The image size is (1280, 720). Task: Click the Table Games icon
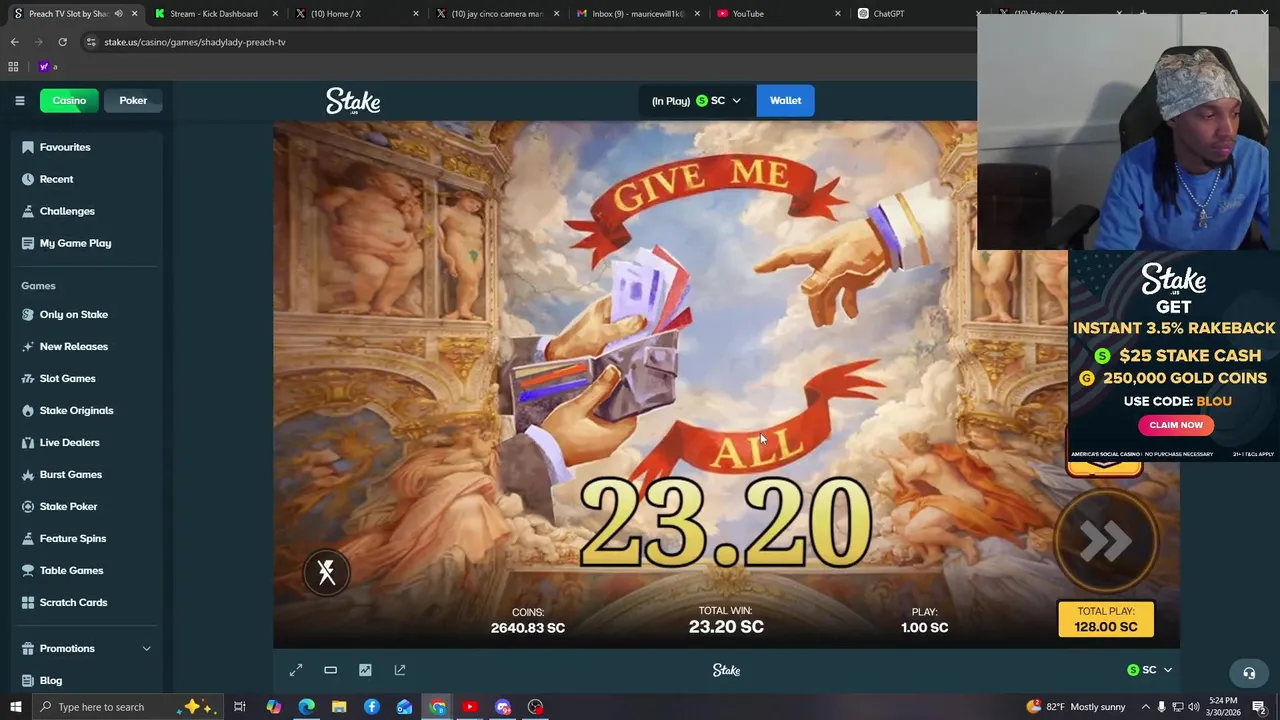[x=28, y=570]
